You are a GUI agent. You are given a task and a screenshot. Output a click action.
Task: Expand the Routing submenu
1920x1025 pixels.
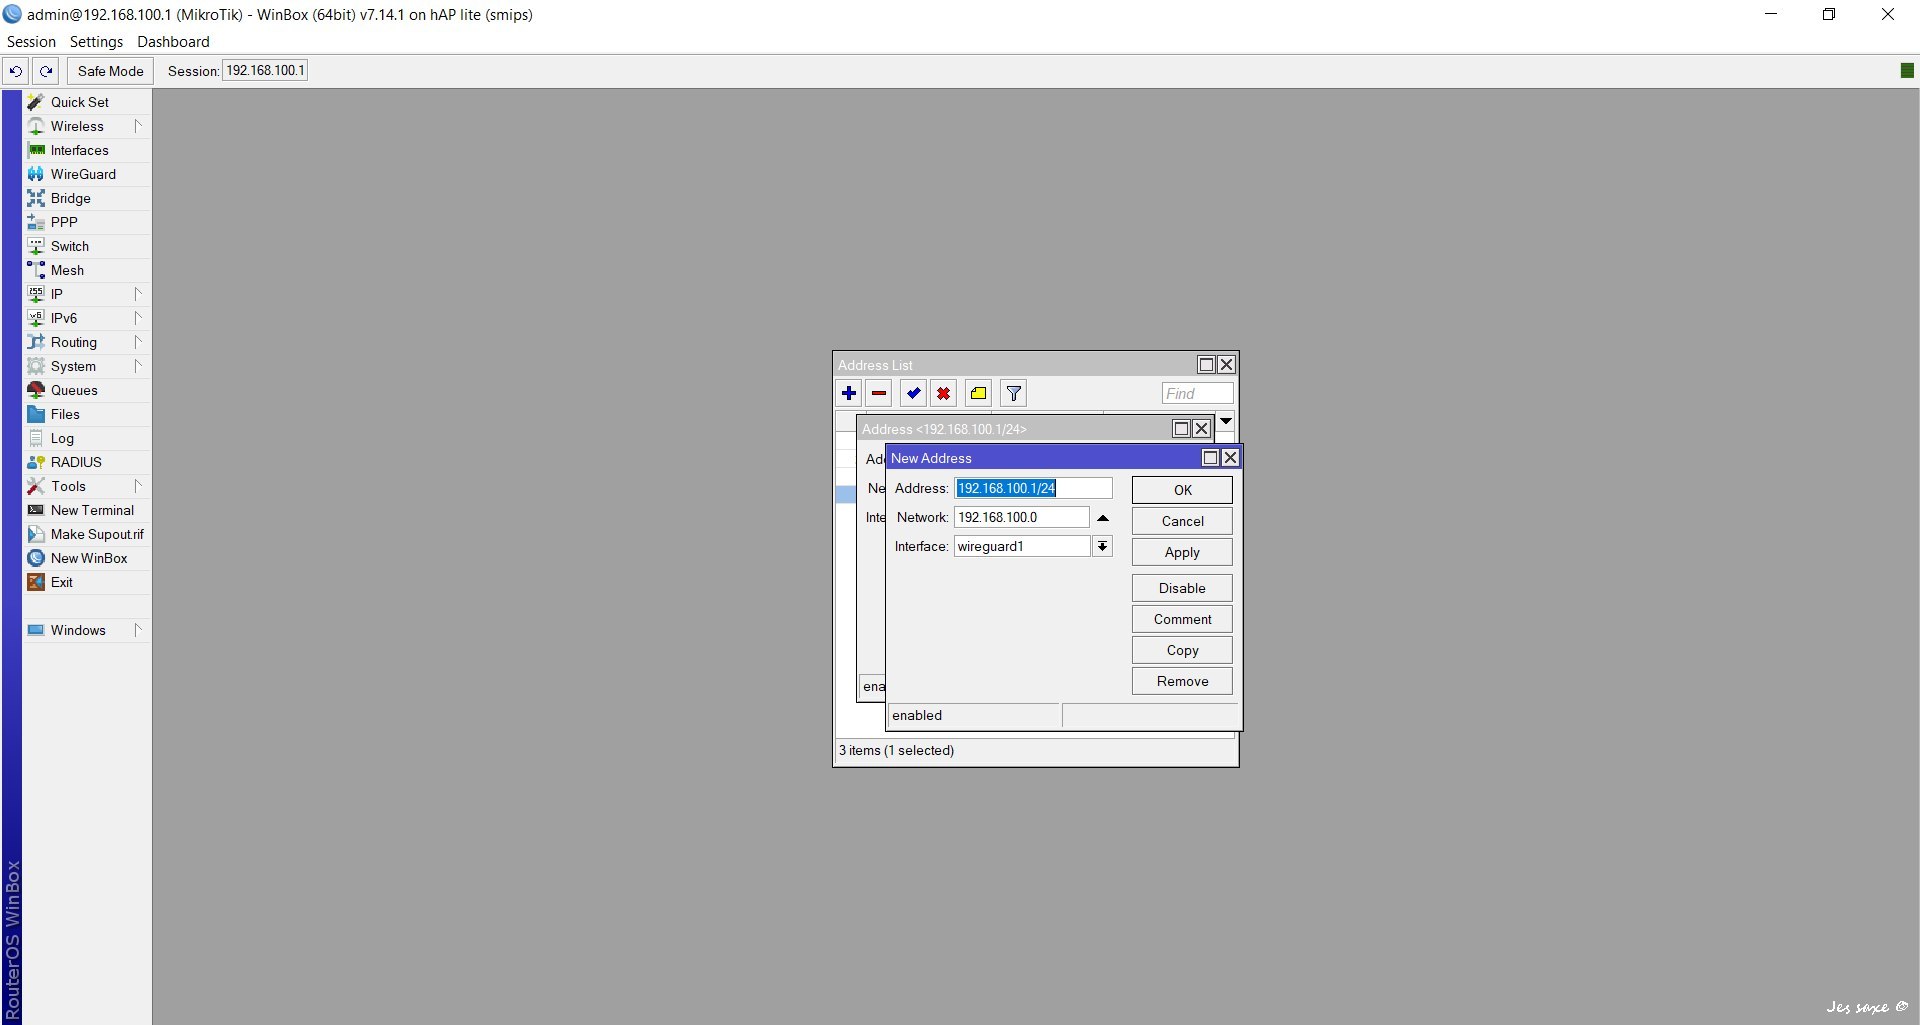(x=138, y=342)
